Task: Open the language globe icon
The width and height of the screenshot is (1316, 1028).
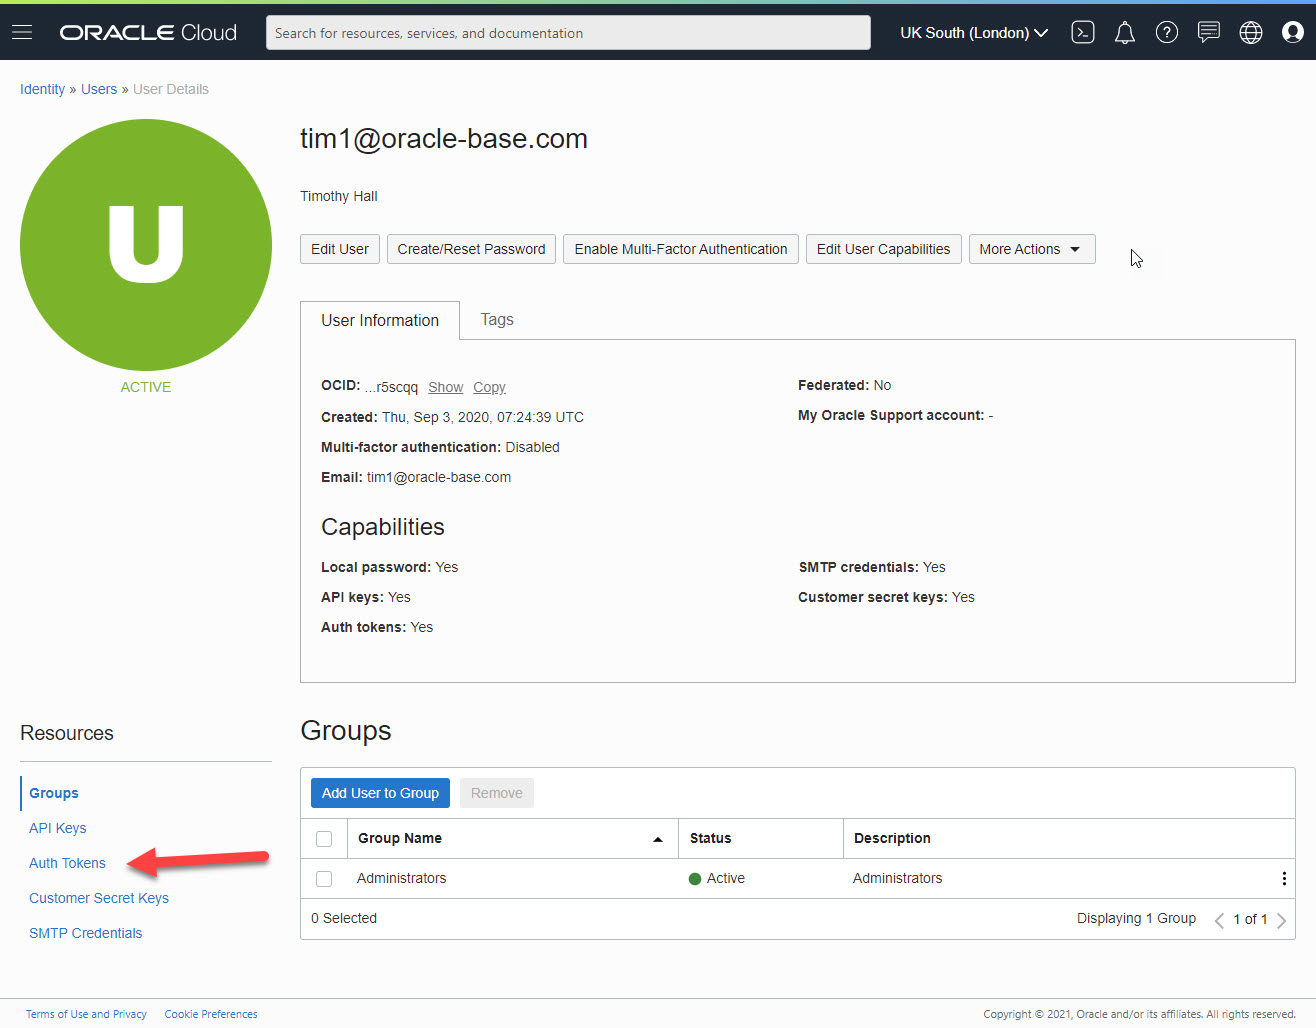Action: 1251,33
